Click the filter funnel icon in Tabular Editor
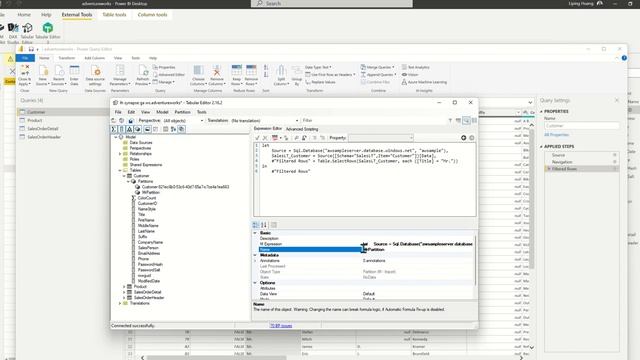This screenshot has width=640, height=360. click(450, 121)
